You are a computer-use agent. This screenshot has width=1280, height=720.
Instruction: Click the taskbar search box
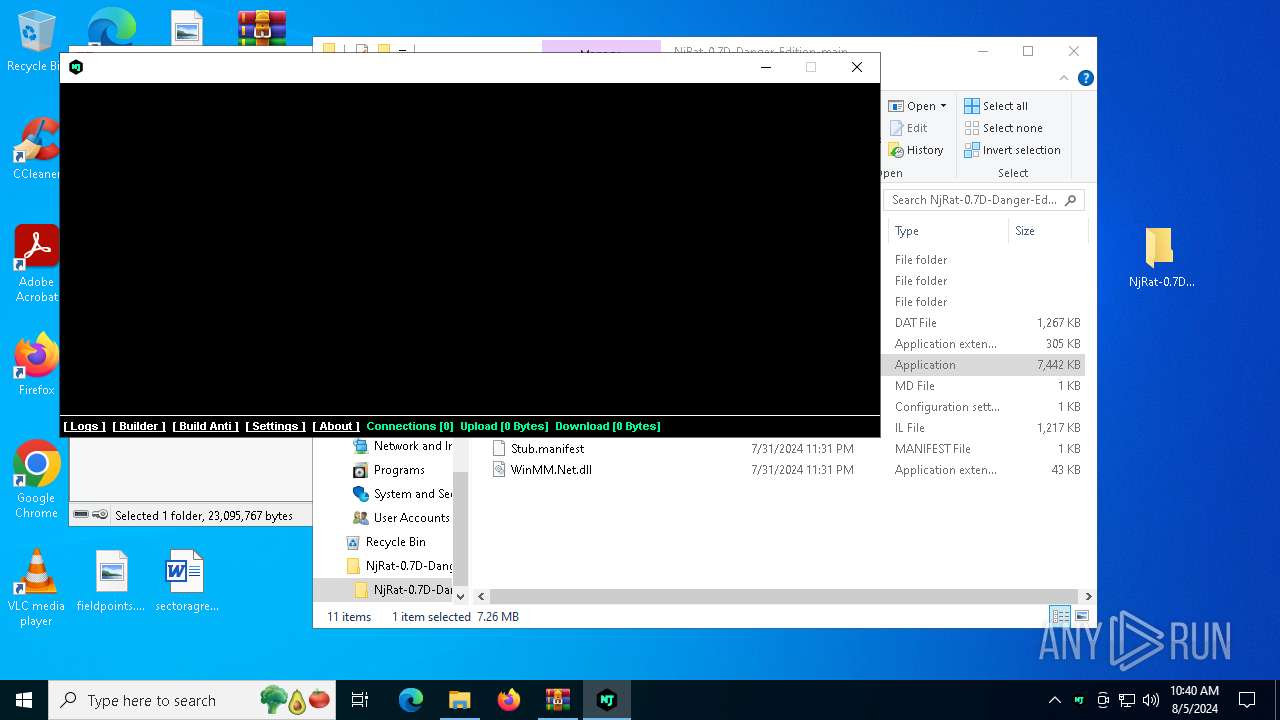coord(192,700)
